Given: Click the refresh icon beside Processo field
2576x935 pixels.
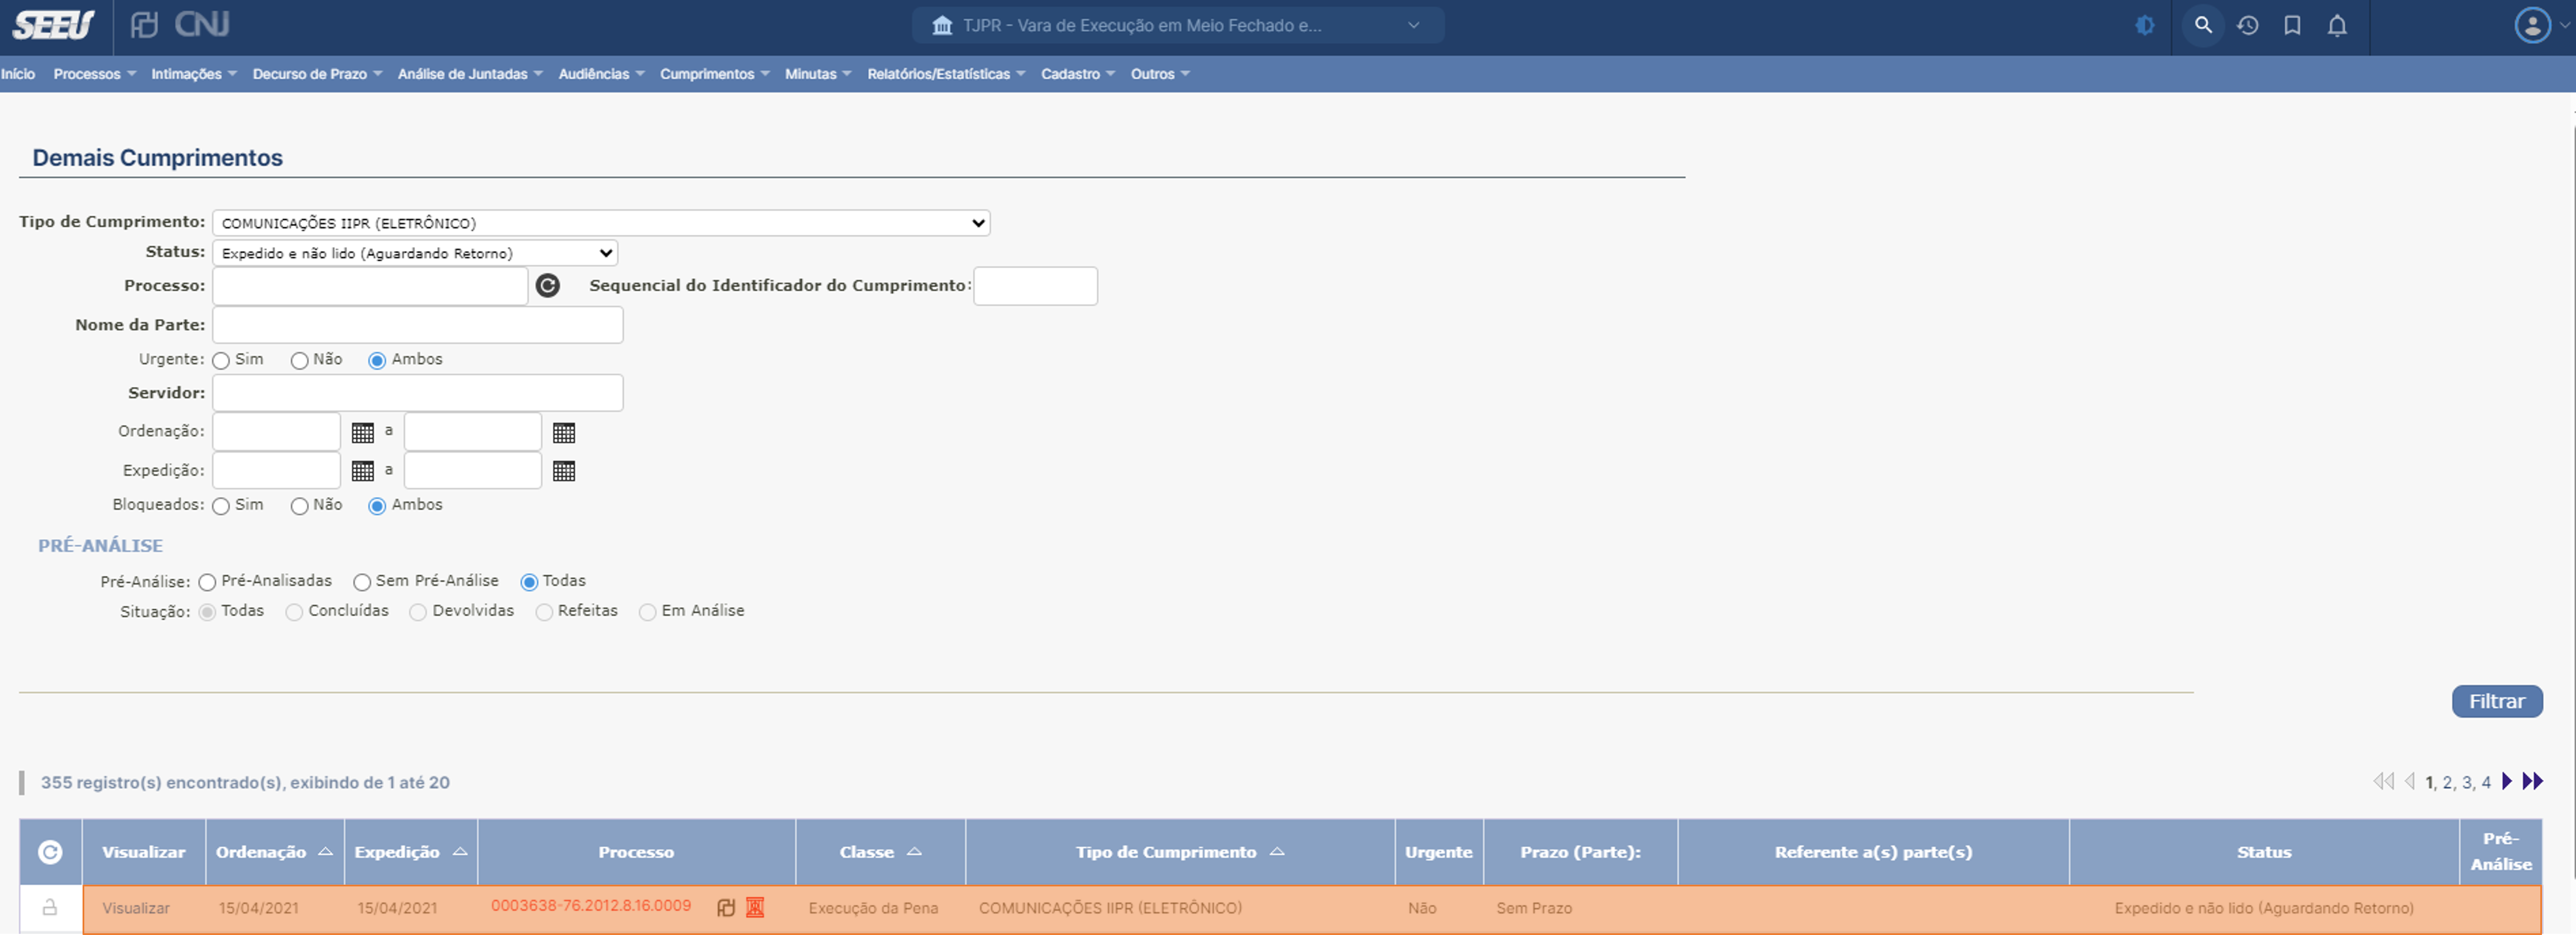Looking at the screenshot, I should pyautogui.click(x=548, y=286).
